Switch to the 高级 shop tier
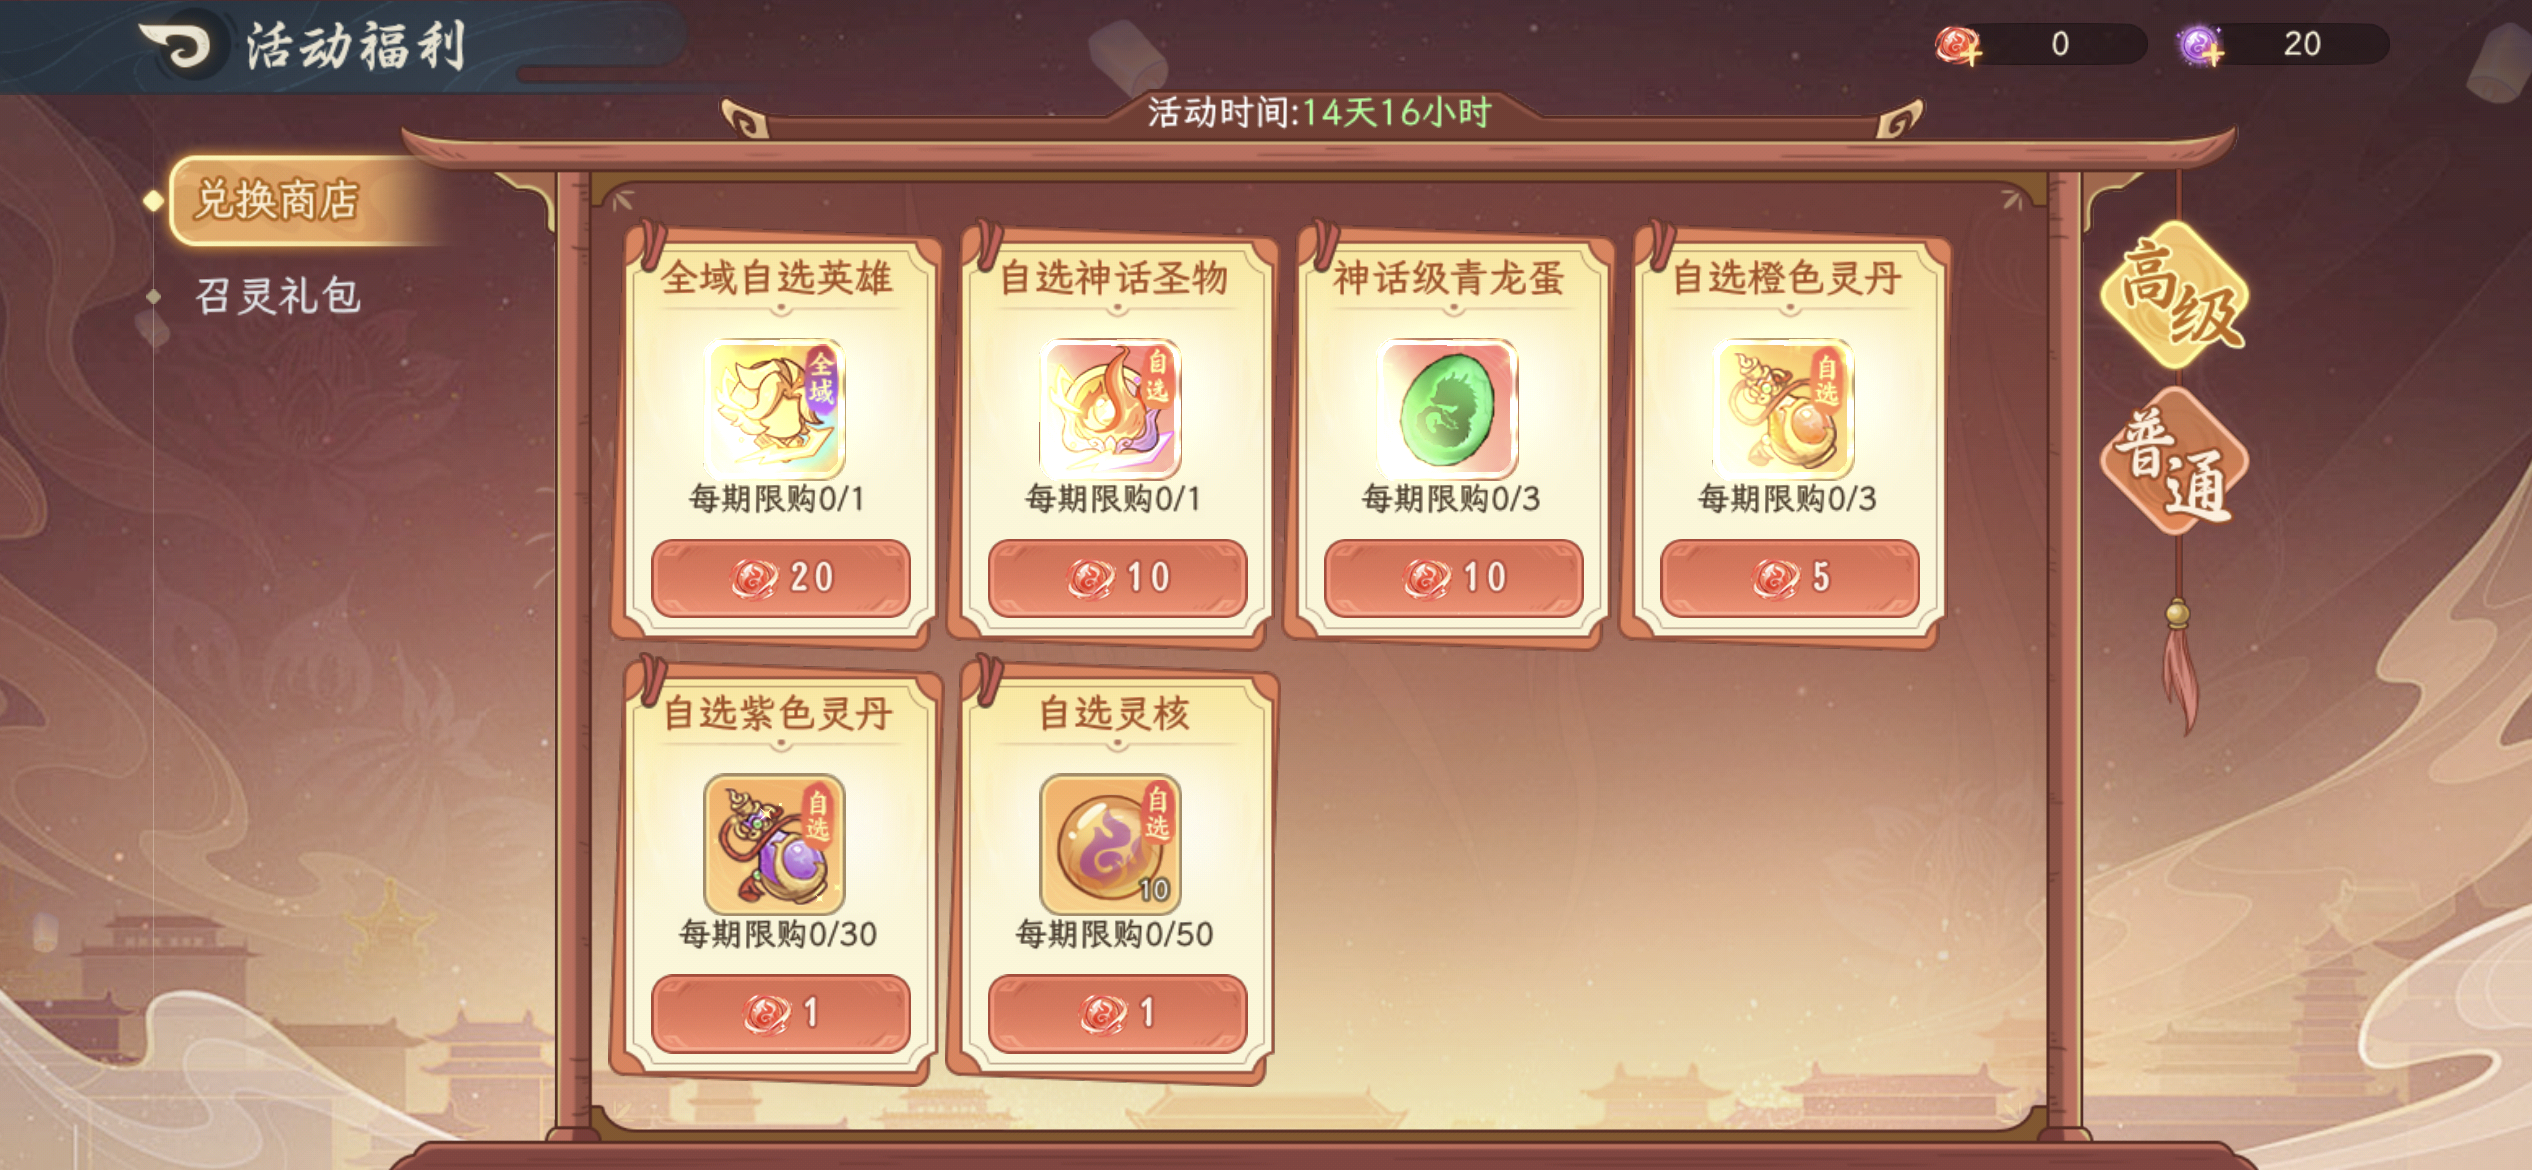Viewport: 2532px width, 1170px height. (2176, 295)
